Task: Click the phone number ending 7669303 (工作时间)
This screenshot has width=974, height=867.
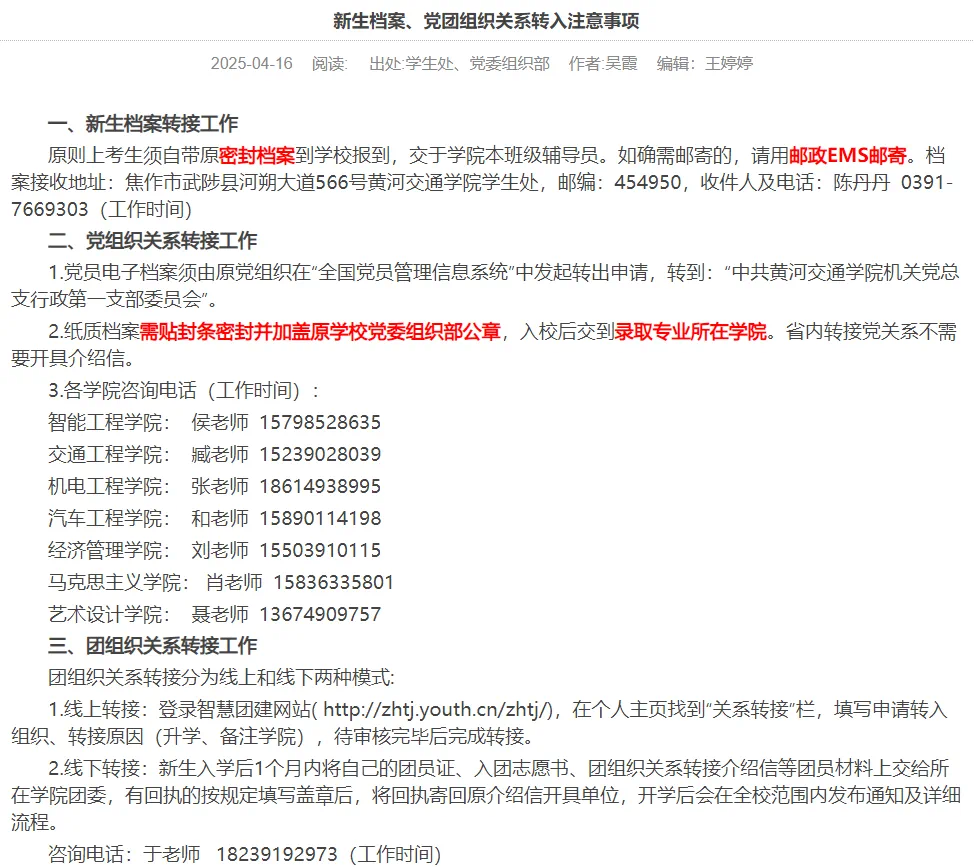Action: click(x=101, y=209)
